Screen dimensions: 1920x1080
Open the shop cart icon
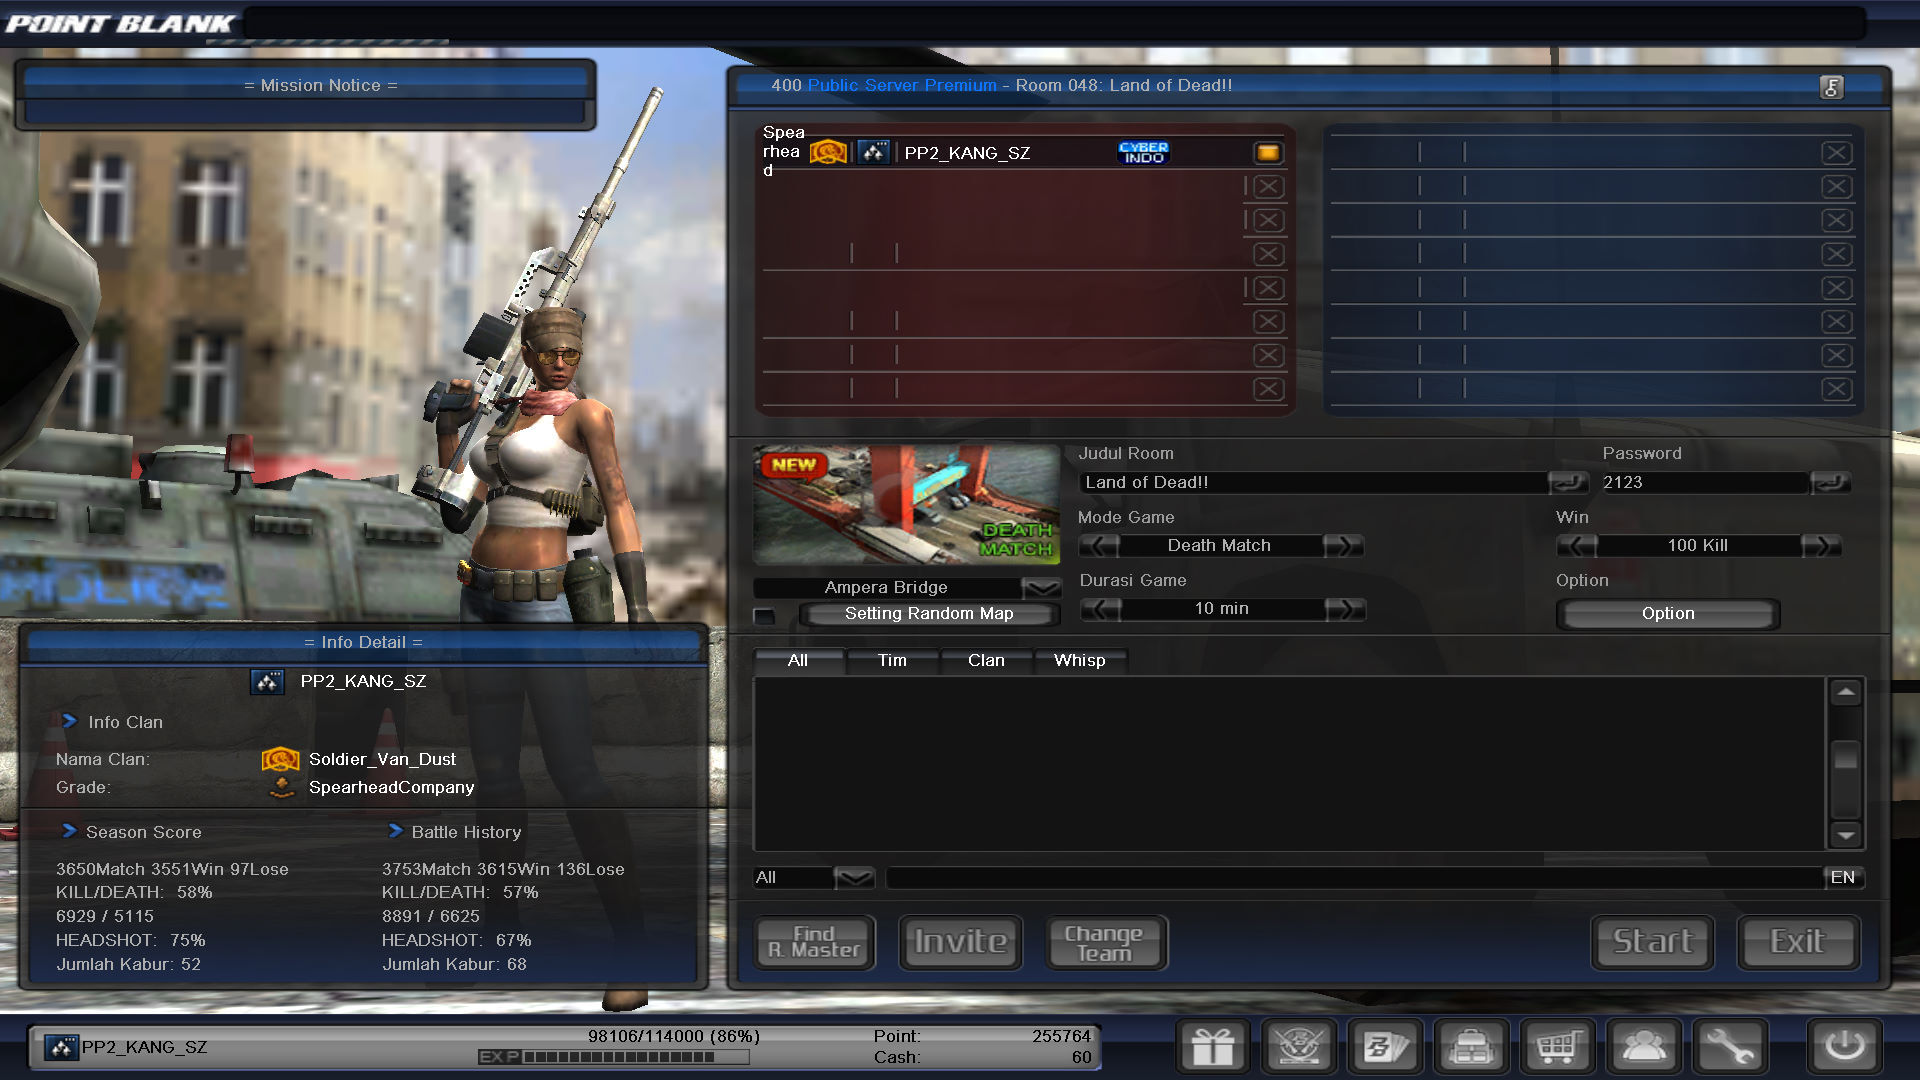coord(1557,1047)
